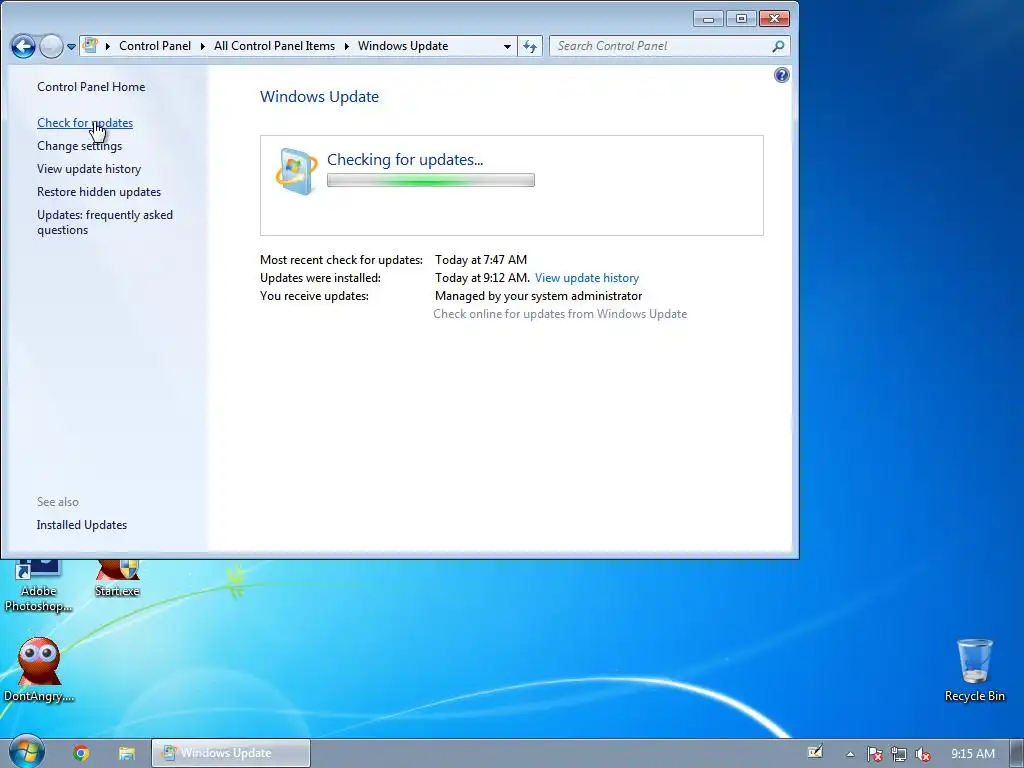Image resolution: width=1024 pixels, height=768 pixels.
Task: Click the Windows Update page heading
Action: (319, 97)
